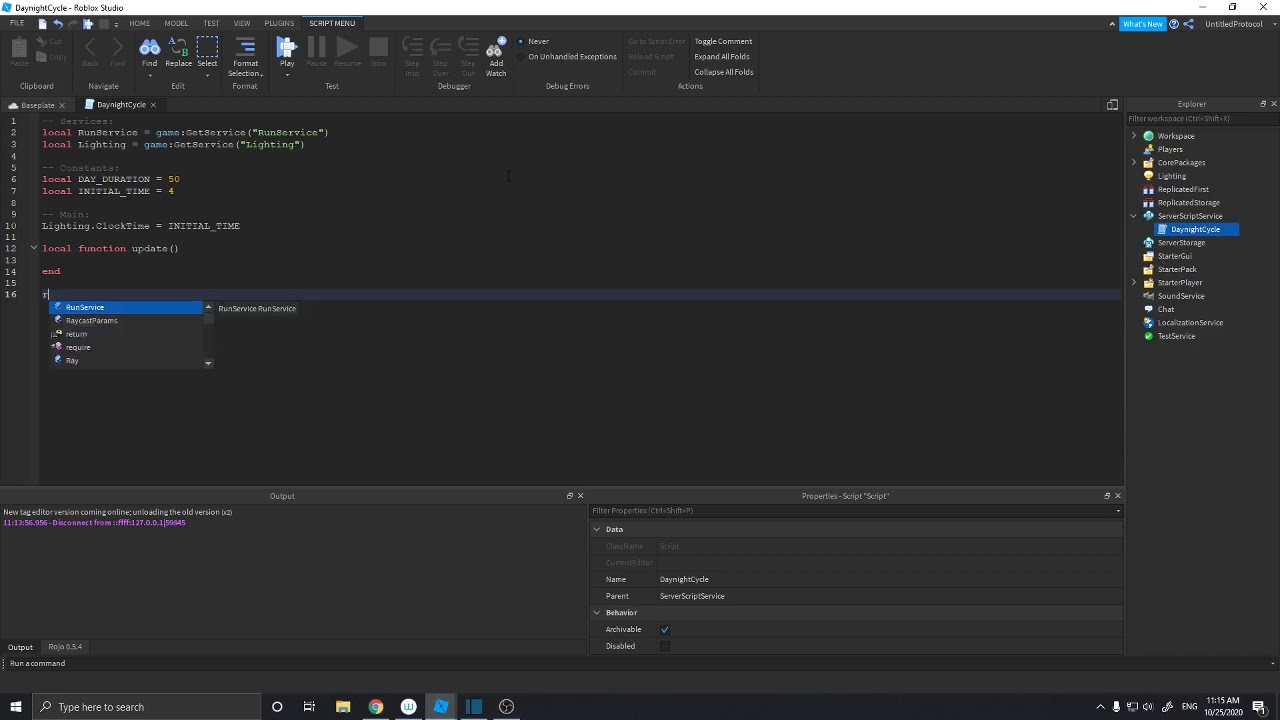Switch to the MODEL ribbon tab
This screenshot has height=720, width=1280.
176,23
